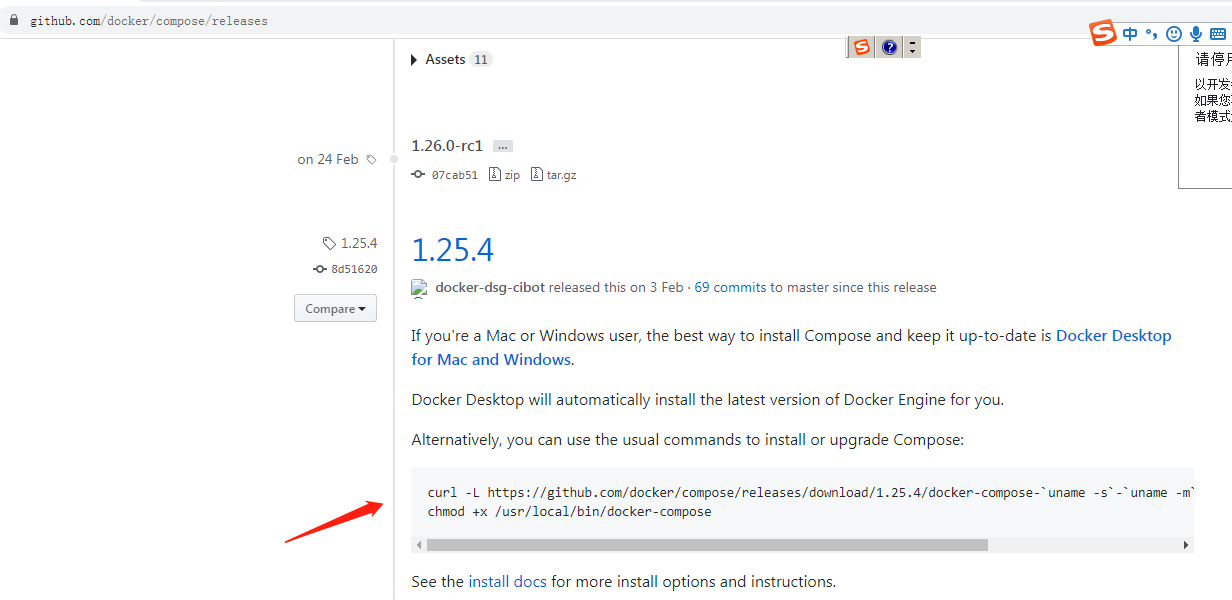Click the Sogou emoji smiley icon
This screenshot has width=1232, height=600.
click(x=1174, y=34)
